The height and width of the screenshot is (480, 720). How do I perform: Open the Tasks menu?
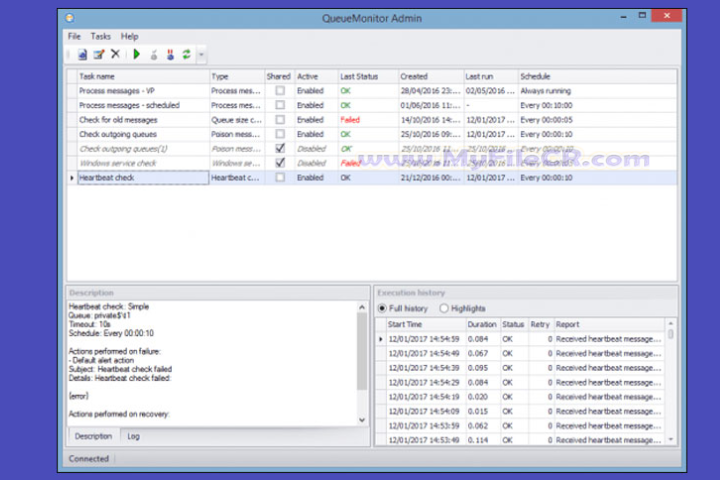click(x=101, y=36)
